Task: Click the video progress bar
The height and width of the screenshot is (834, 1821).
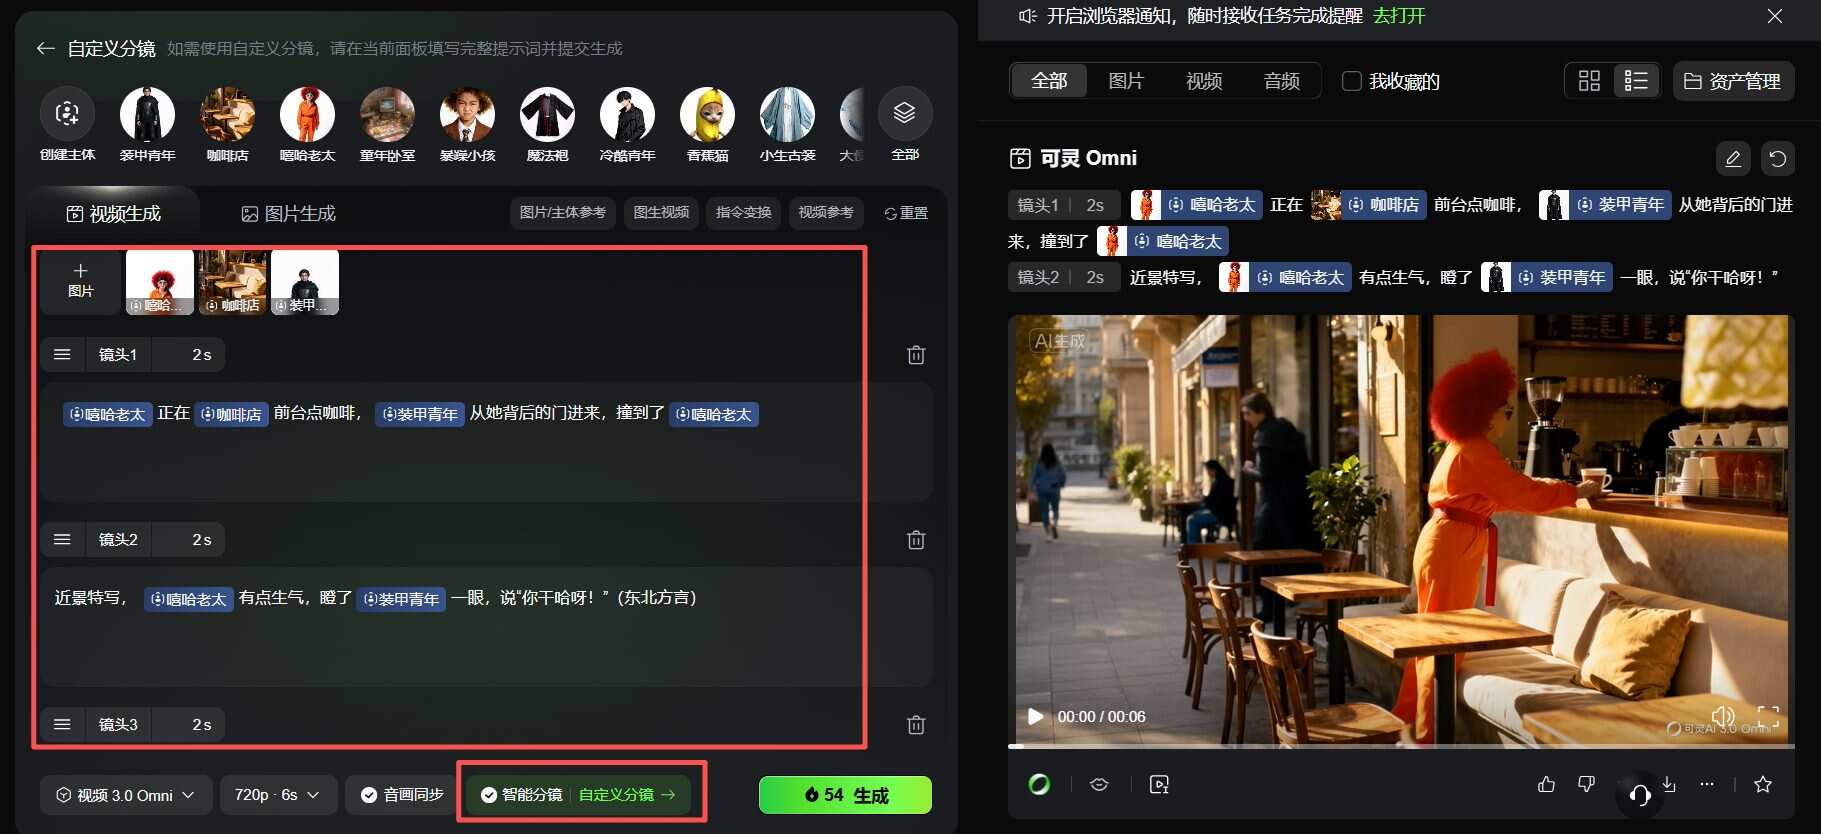Action: [1401, 746]
